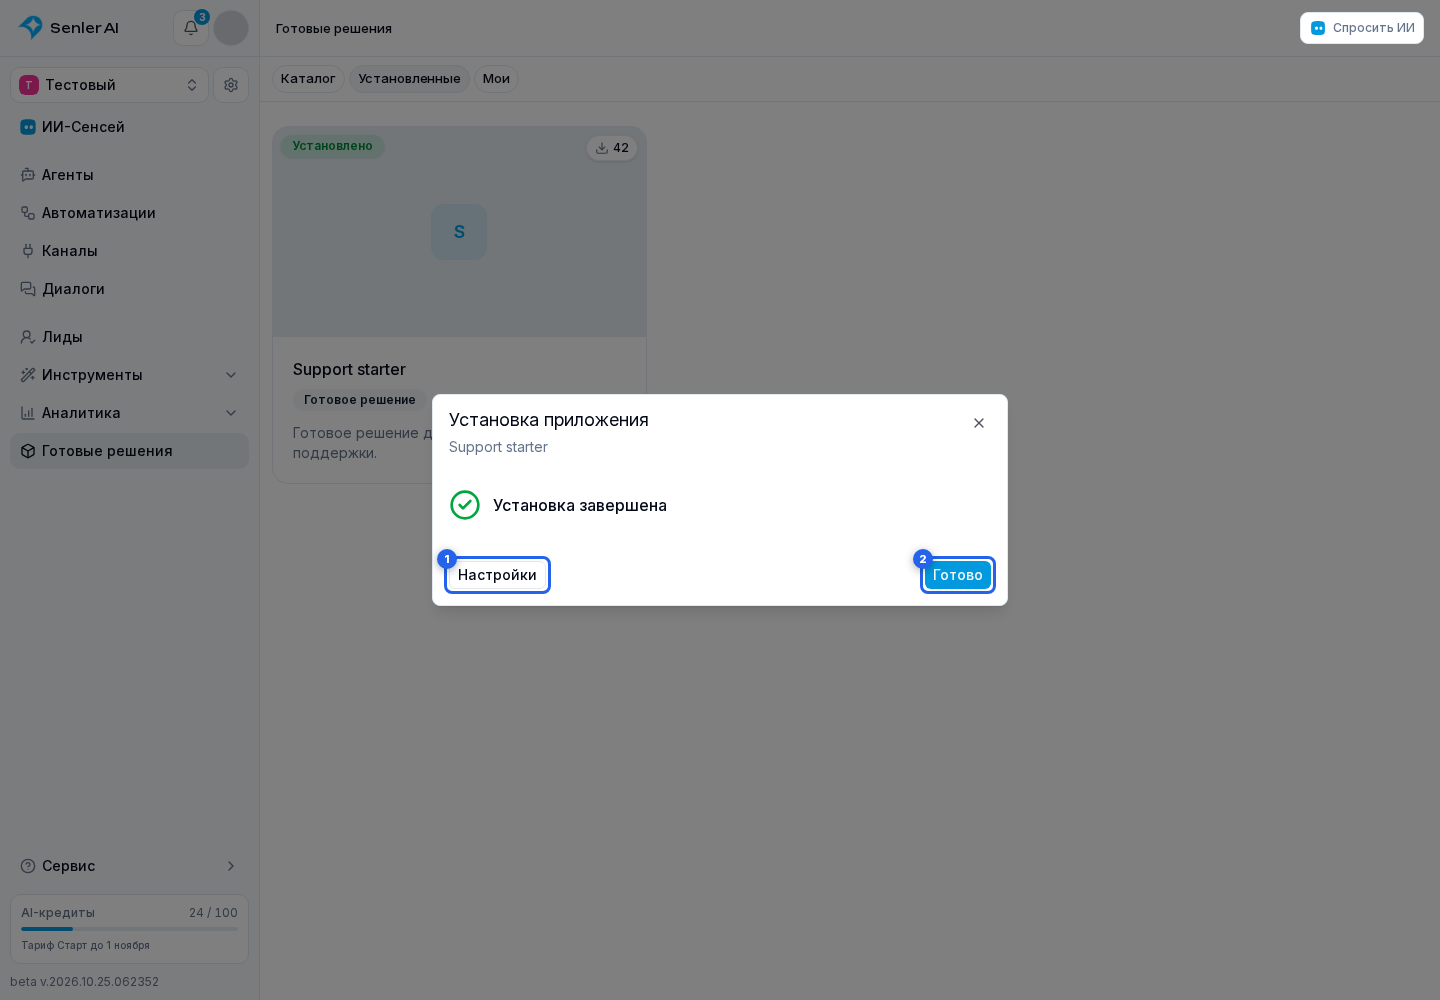Click the Диалоги chat bubbles icon

click(x=28, y=289)
